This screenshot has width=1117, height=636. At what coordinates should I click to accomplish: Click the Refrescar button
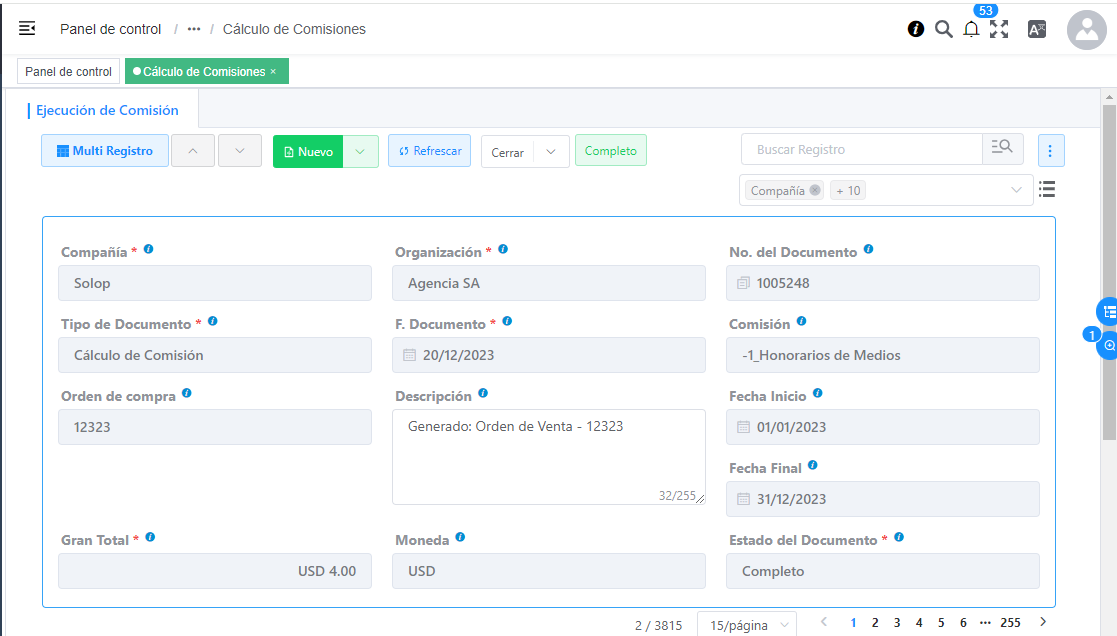pos(429,151)
